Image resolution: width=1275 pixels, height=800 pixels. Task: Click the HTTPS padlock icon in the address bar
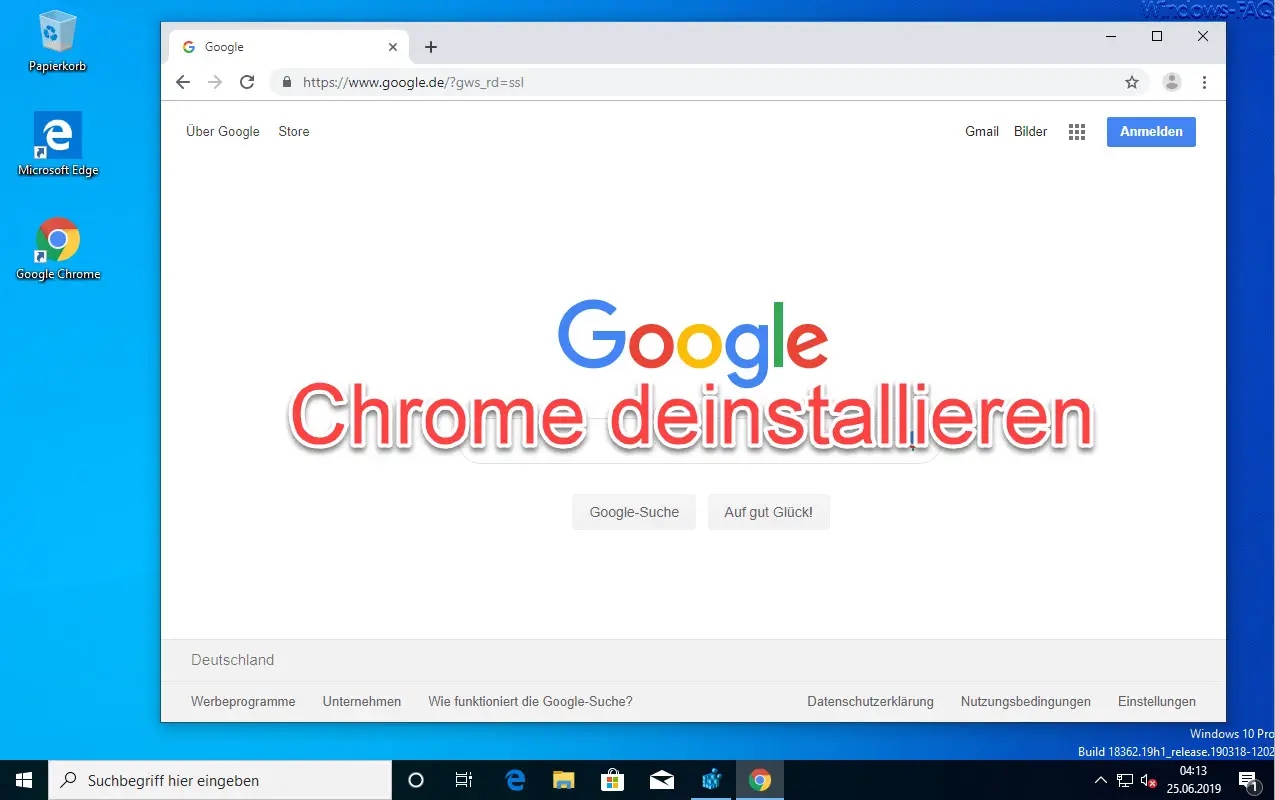click(x=287, y=82)
